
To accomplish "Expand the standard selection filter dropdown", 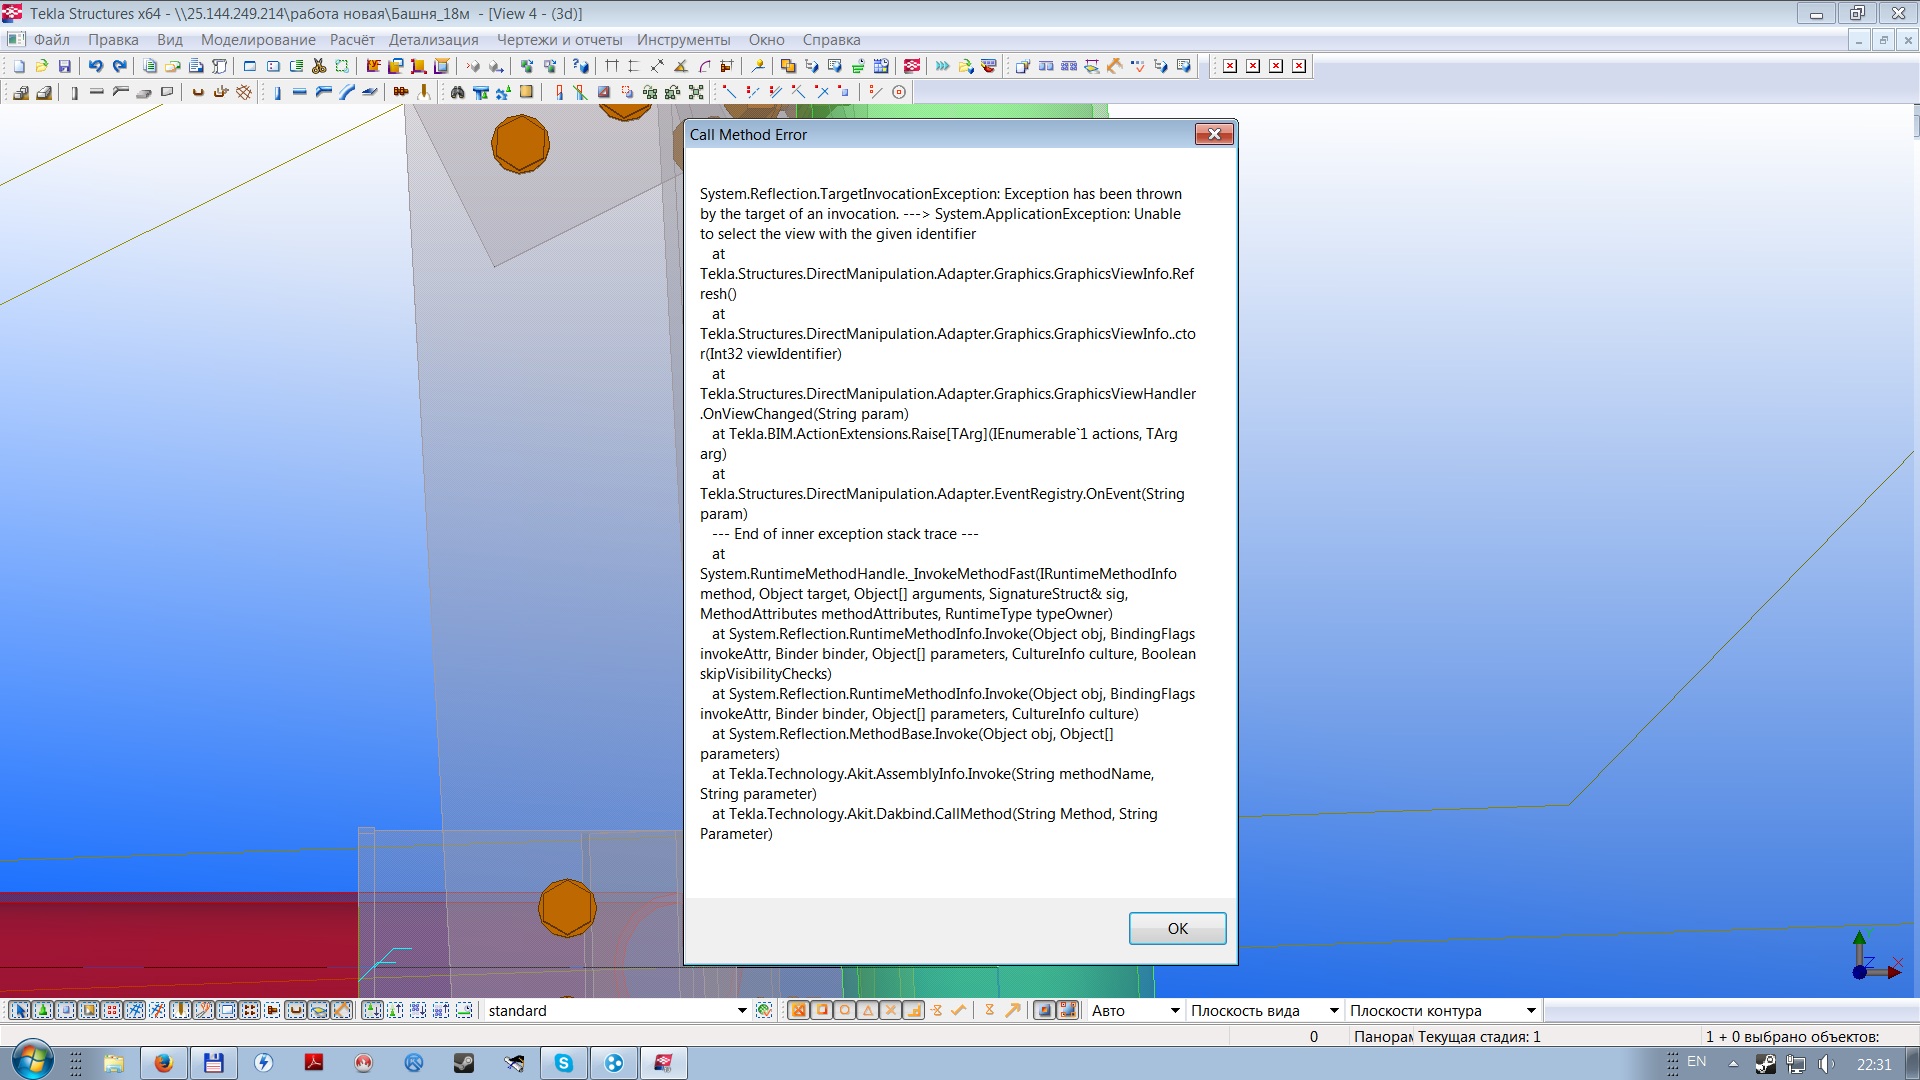I will (742, 1010).
